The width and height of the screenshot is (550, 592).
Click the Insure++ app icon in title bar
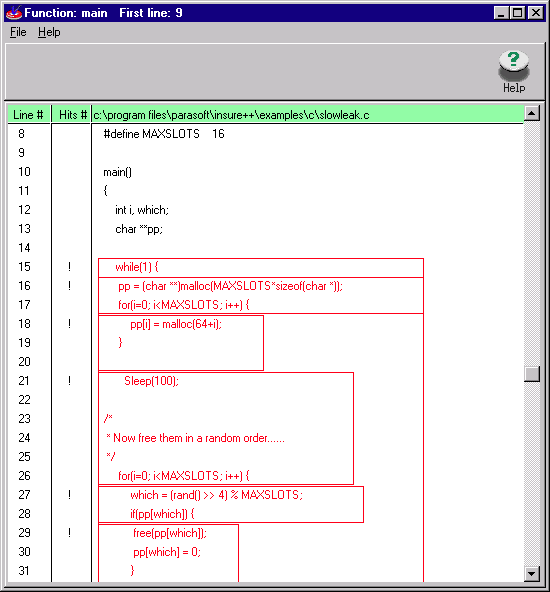14,13
